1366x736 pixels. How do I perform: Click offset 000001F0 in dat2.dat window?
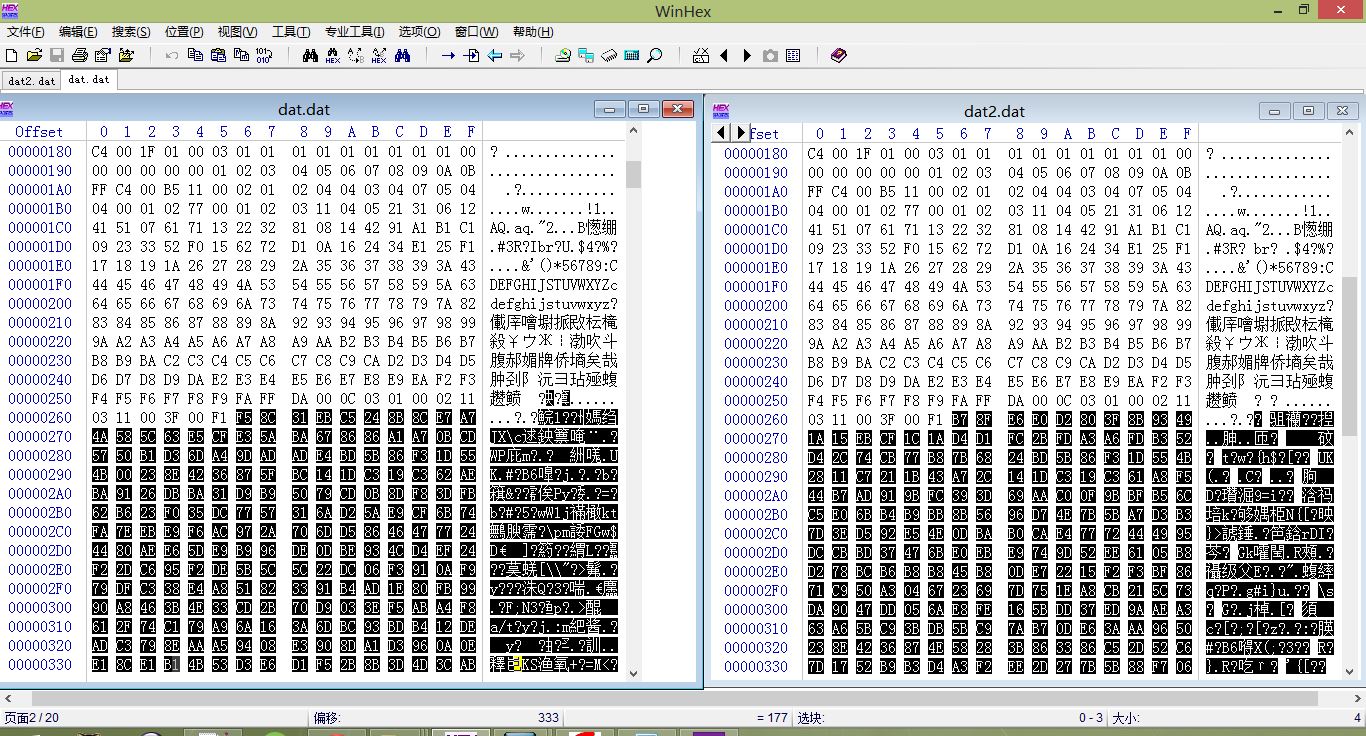tap(756, 287)
